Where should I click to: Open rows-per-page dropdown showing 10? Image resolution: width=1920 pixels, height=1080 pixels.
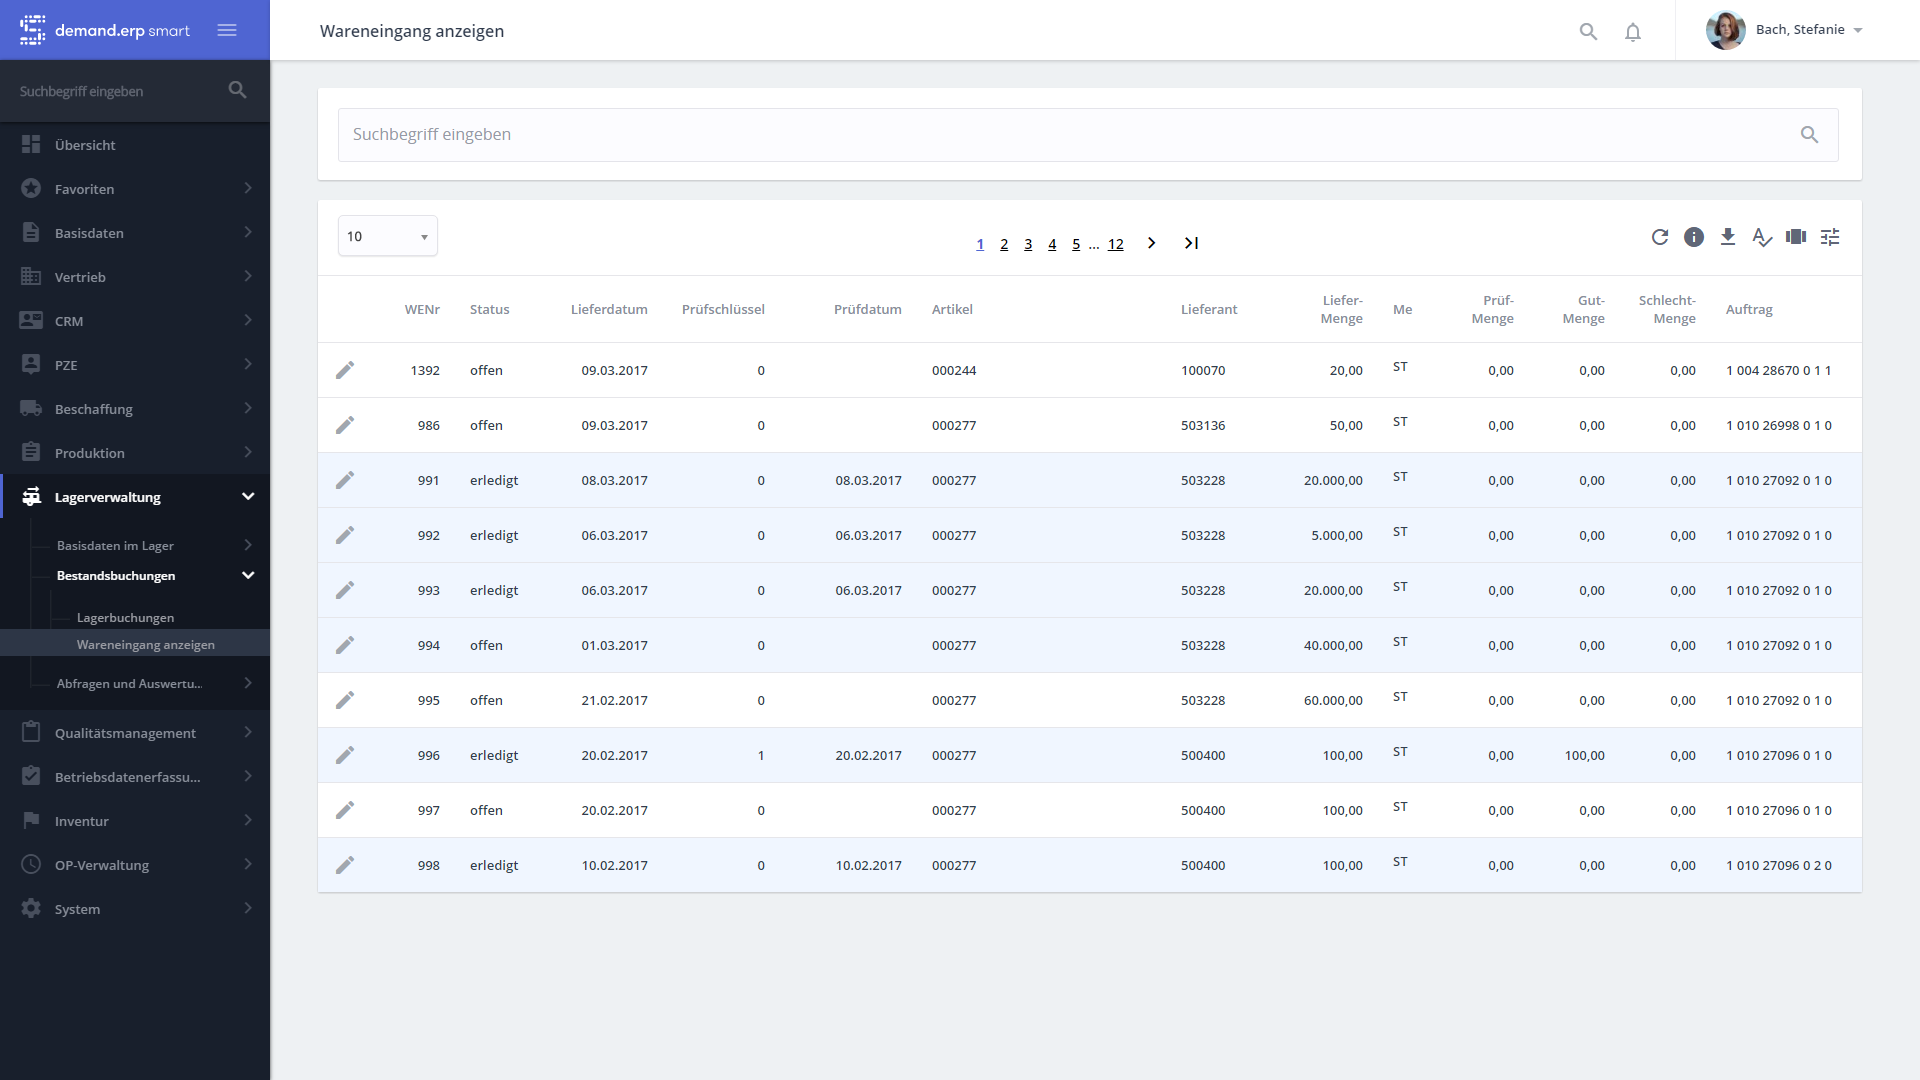(388, 237)
